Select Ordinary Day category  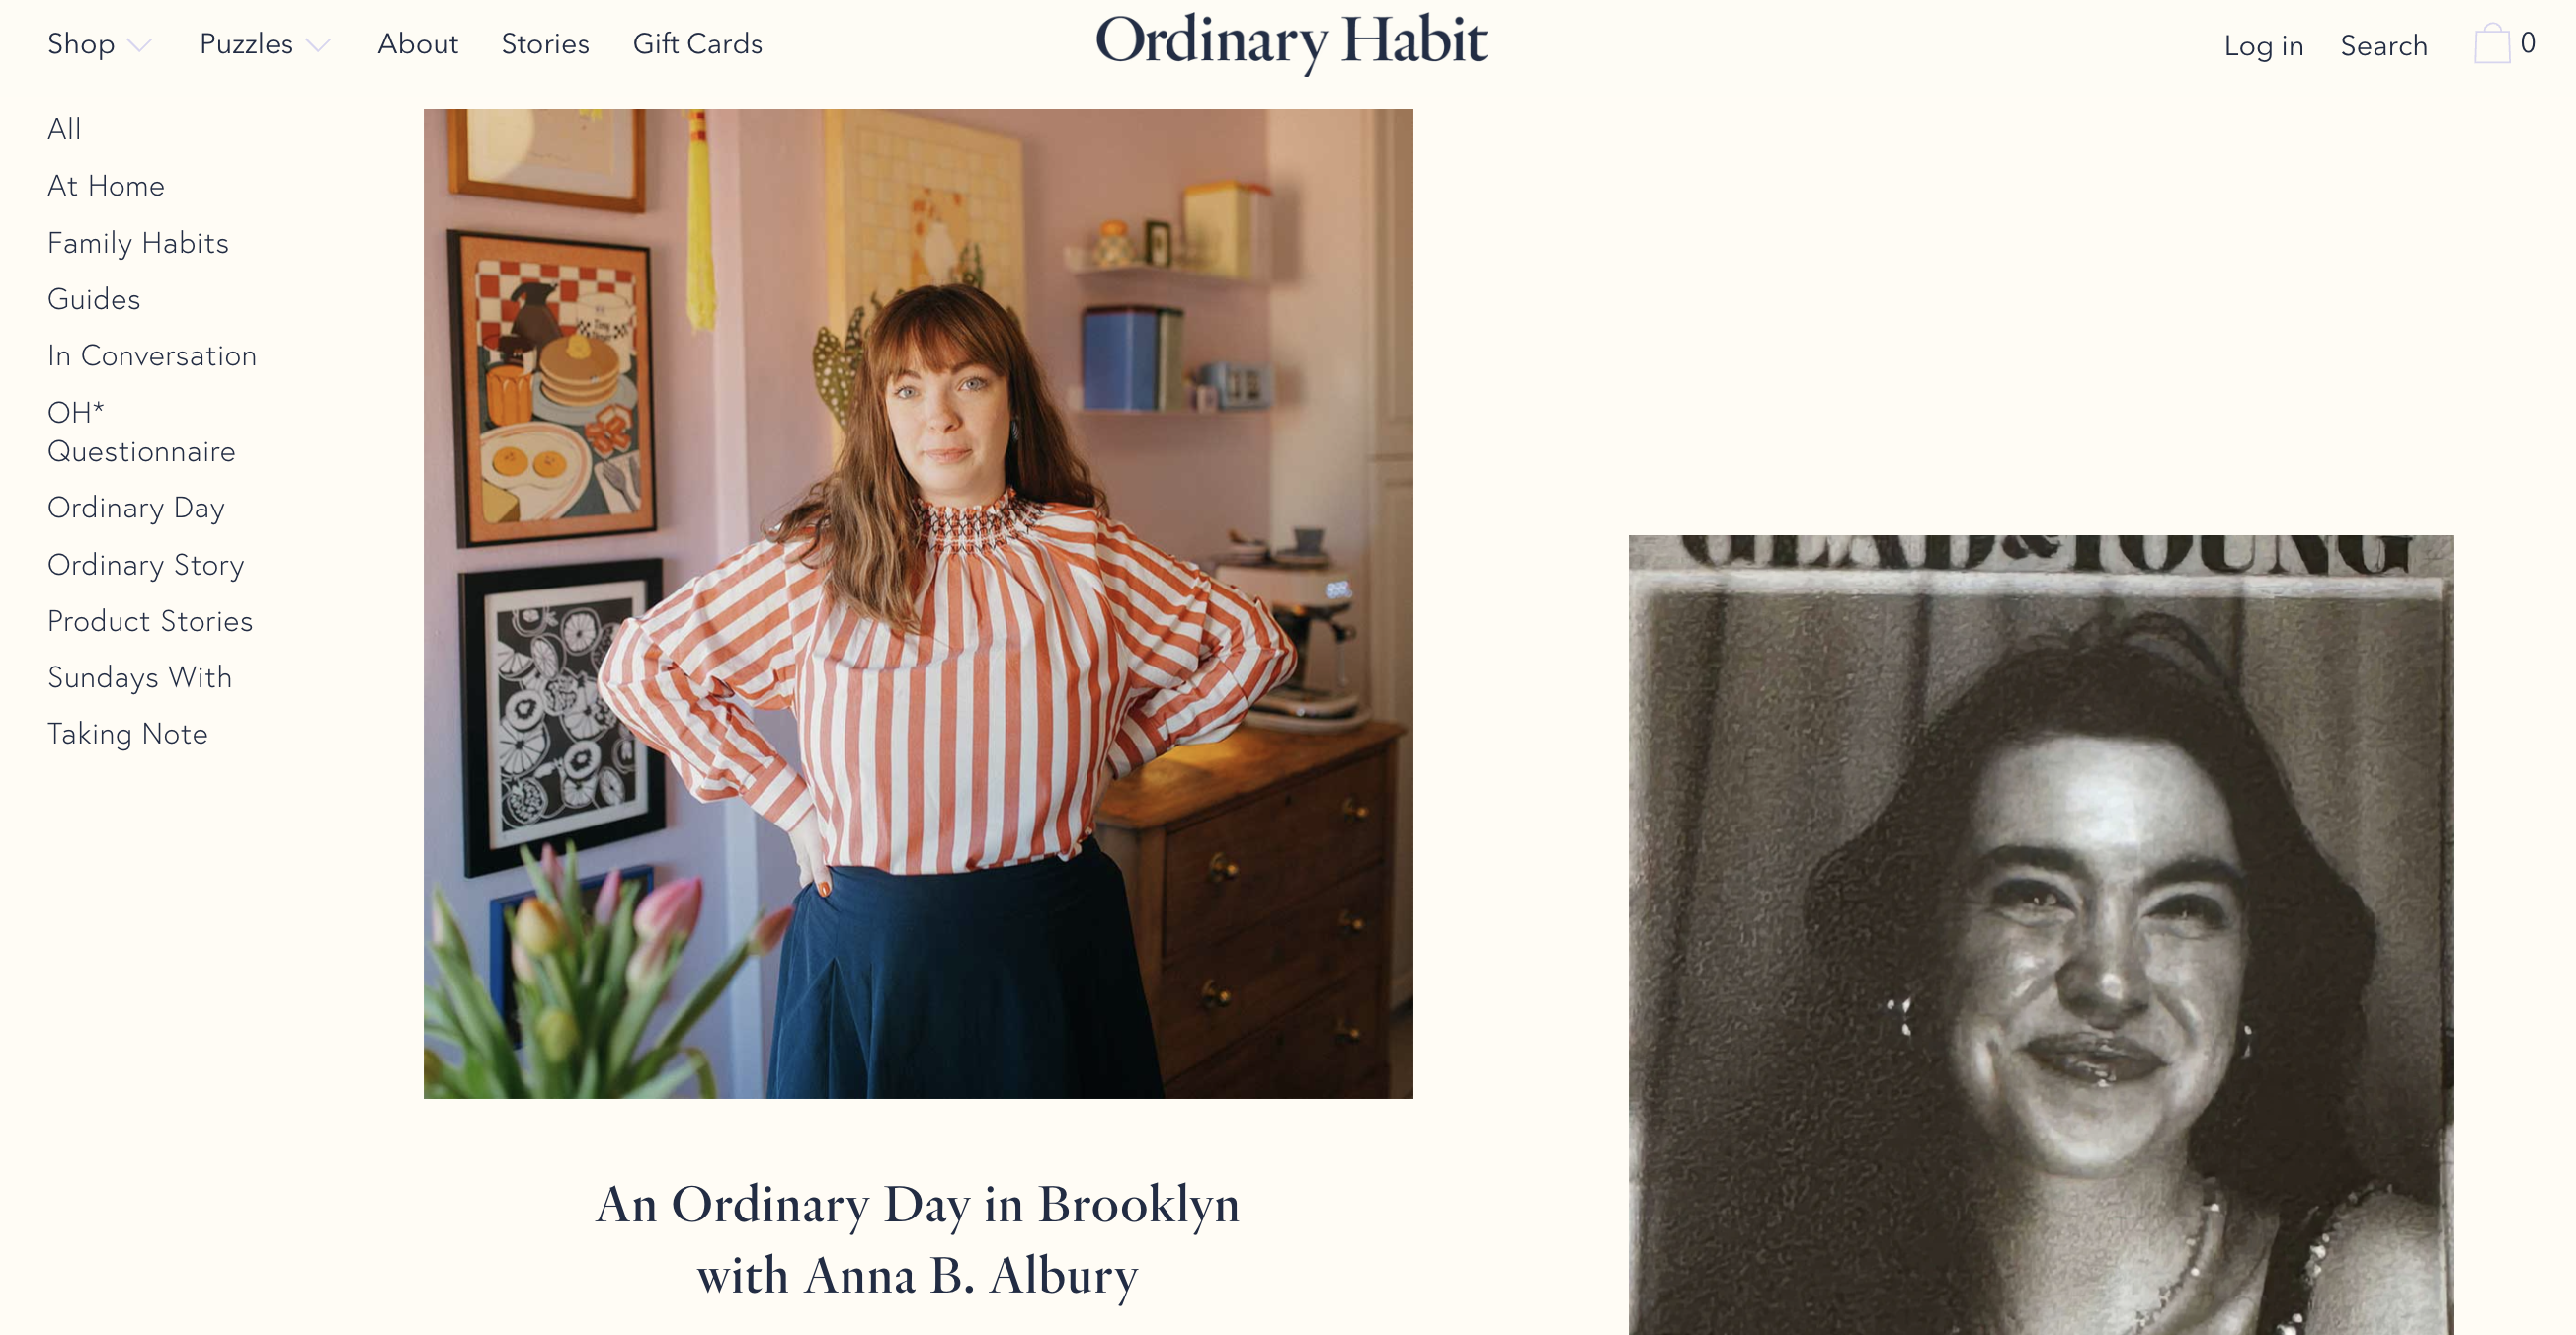[x=136, y=508]
